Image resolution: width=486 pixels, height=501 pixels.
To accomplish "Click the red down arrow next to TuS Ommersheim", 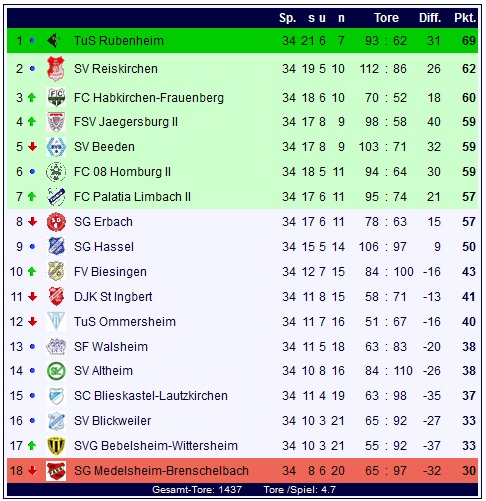I will (x=32, y=322).
